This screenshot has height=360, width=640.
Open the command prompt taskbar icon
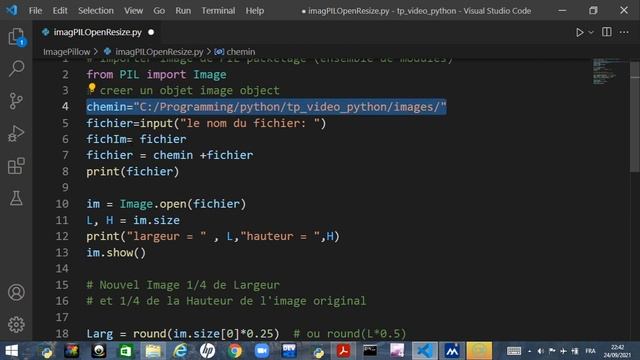(370, 351)
